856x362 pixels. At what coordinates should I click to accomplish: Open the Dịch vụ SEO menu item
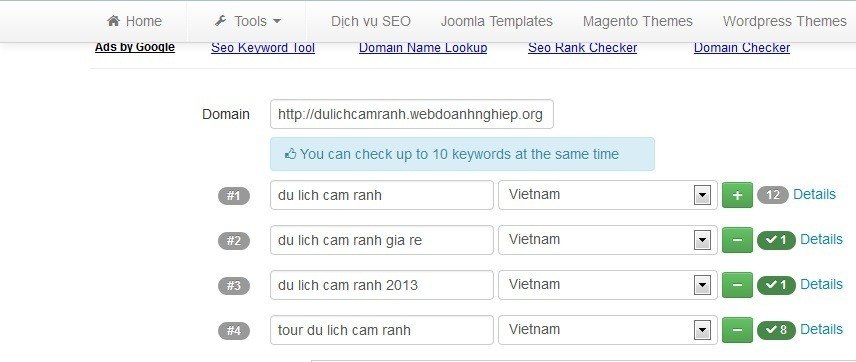tap(371, 21)
